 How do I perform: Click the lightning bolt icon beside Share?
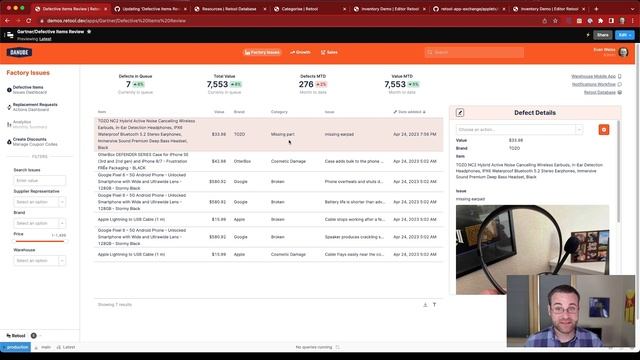tap(588, 35)
